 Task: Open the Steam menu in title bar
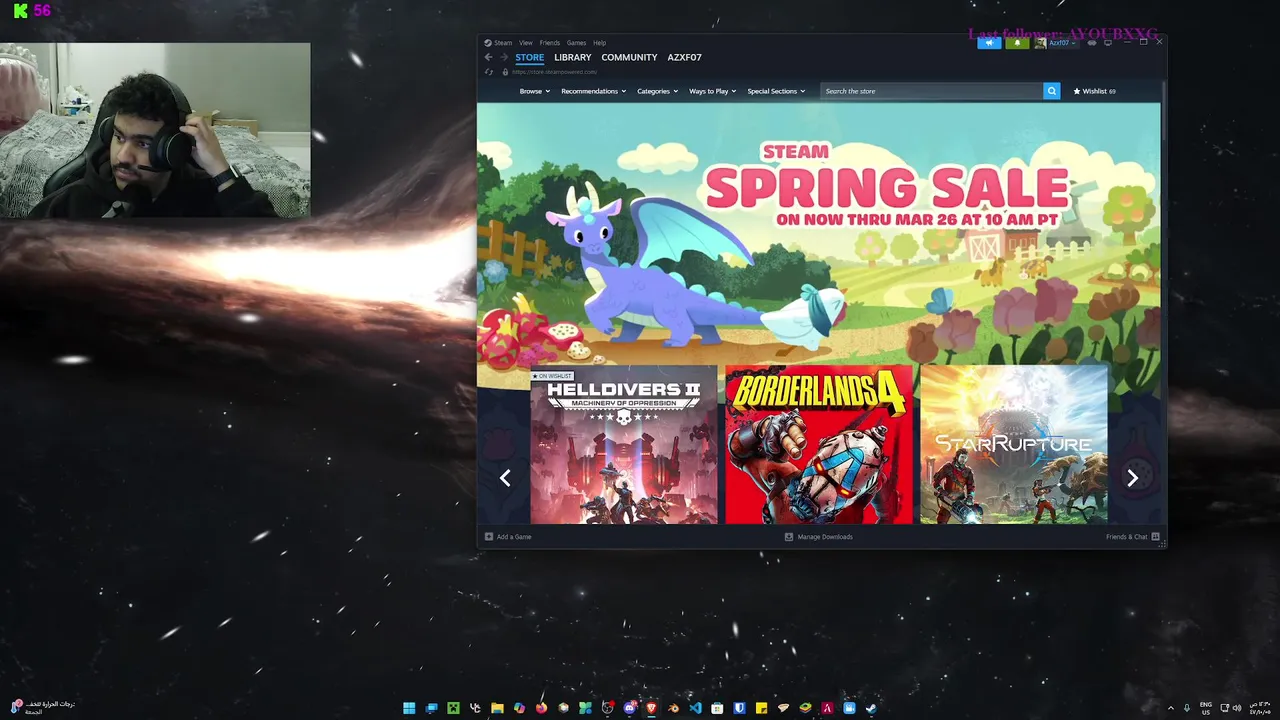[x=498, y=43]
